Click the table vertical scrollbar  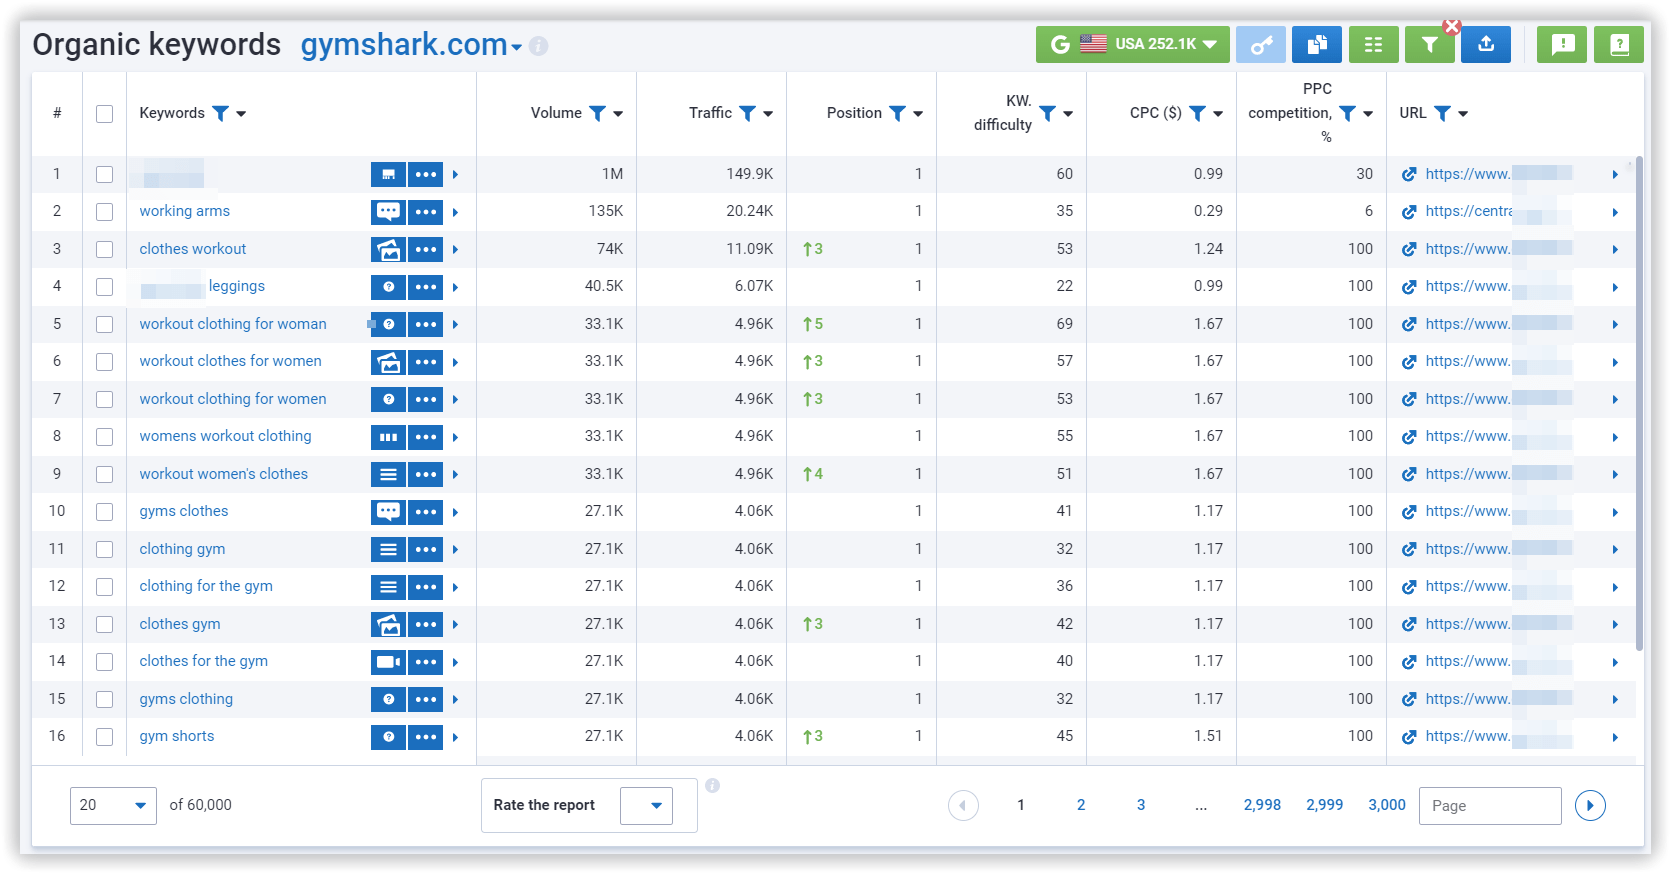pyautogui.click(x=1639, y=405)
